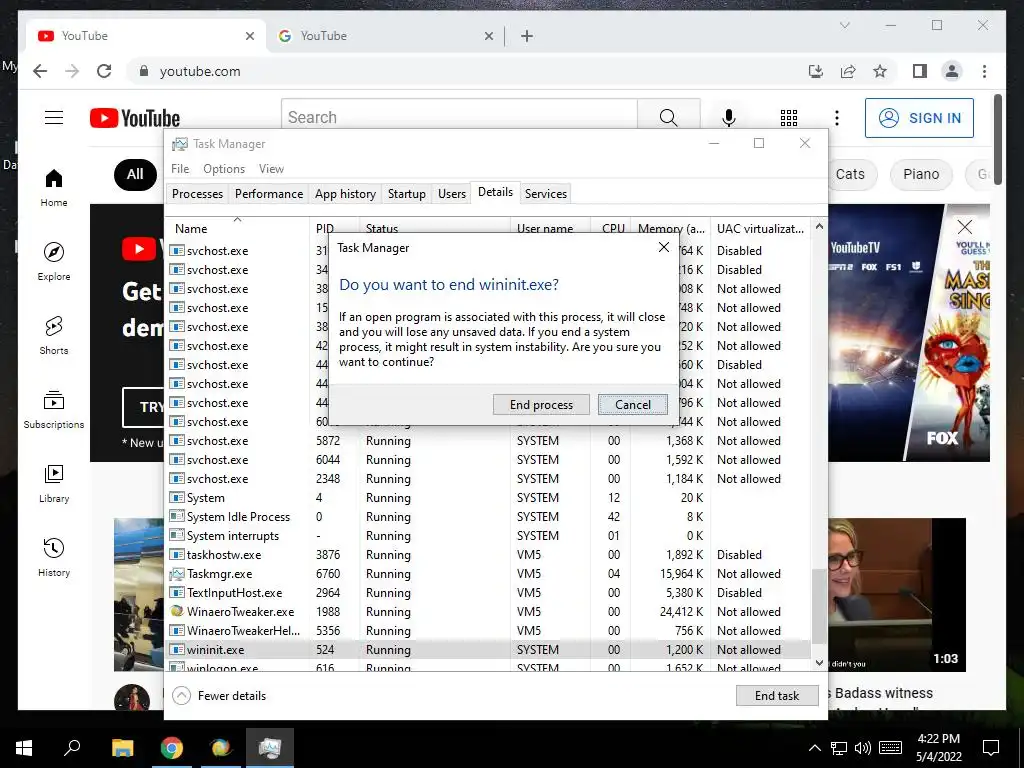Open Chrome profile avatar

pyautogui.click(x=952, y=71)
